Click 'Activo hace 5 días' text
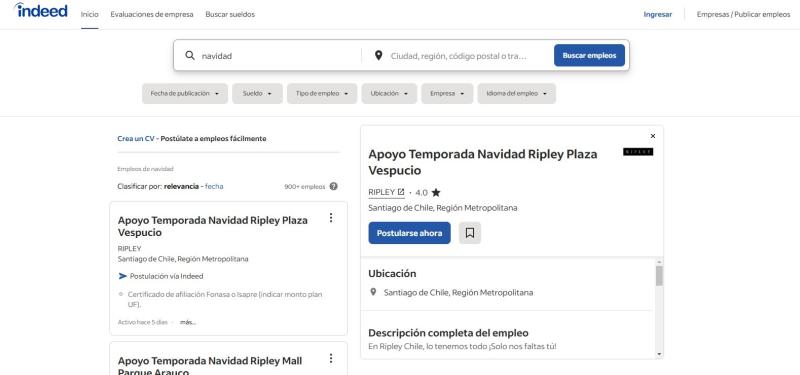The image size is (800, 375). click(x=143, y=322)
